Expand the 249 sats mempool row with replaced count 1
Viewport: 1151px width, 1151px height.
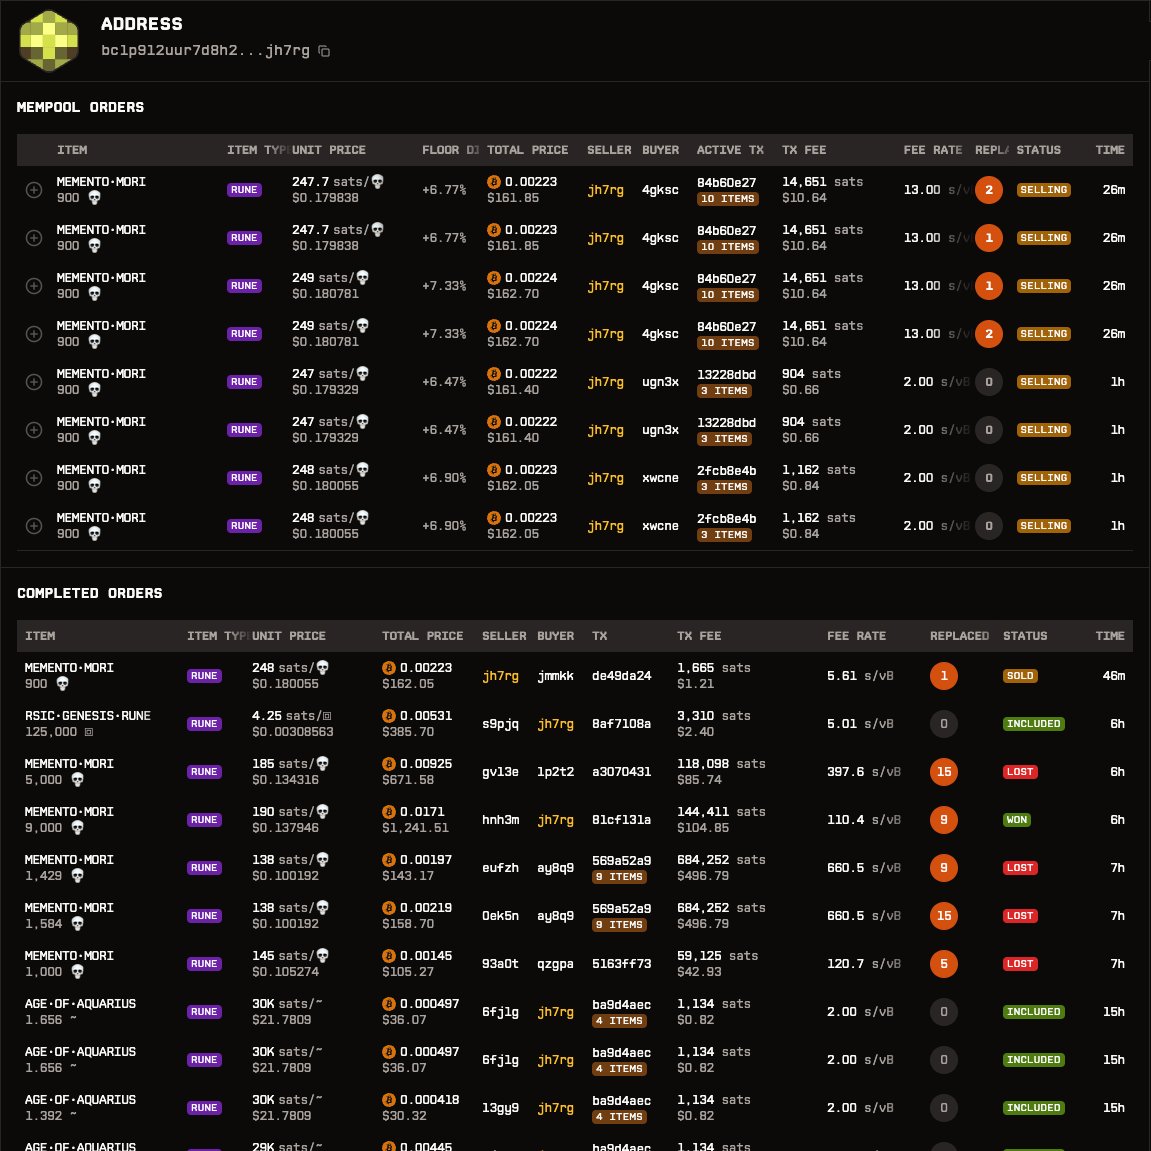34,286
